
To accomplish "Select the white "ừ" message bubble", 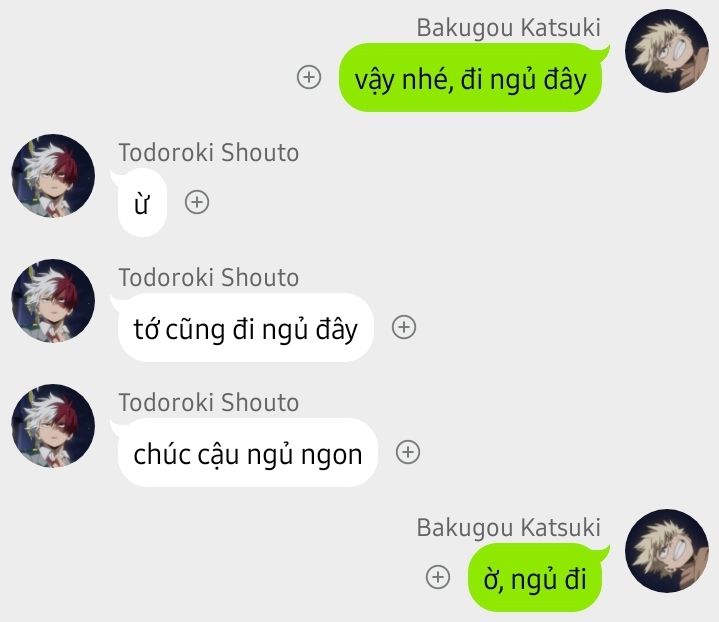I will pos(140,202).
